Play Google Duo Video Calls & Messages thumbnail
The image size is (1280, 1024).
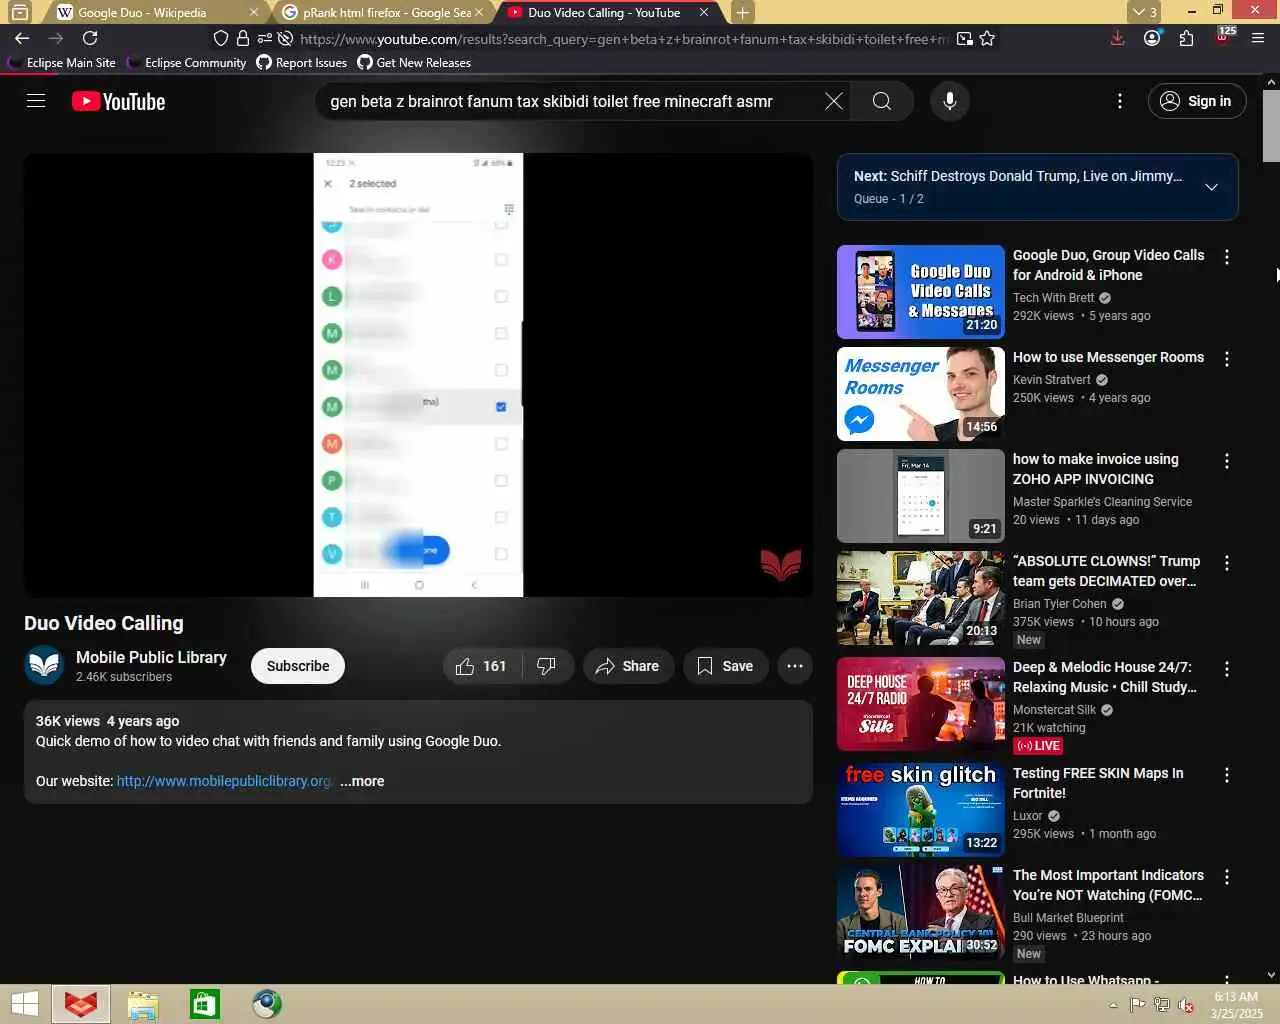921,292
